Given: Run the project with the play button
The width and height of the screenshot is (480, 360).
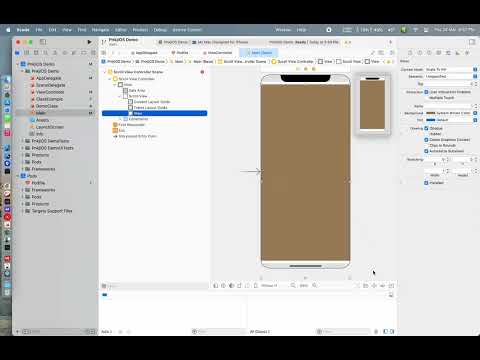Looking at the screenshot, I should click(89, 42).
